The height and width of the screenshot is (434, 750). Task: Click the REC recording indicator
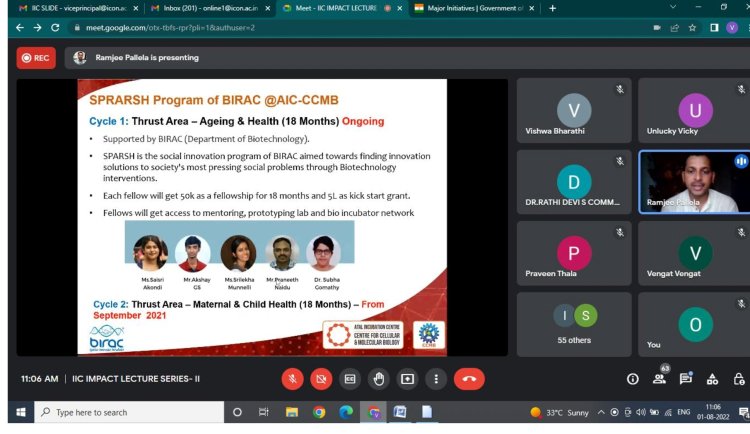coord(36,58)
